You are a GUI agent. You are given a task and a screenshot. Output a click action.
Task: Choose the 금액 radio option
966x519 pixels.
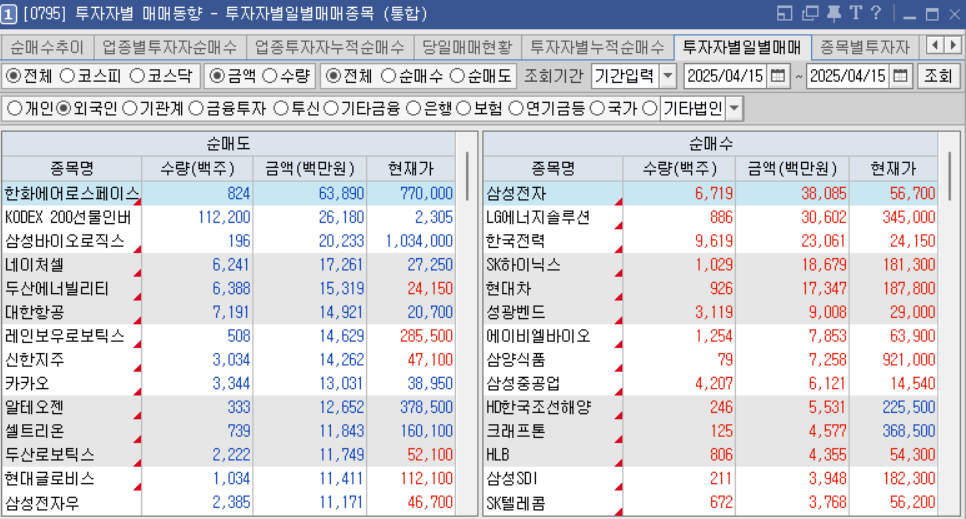(x=216, y=76)
